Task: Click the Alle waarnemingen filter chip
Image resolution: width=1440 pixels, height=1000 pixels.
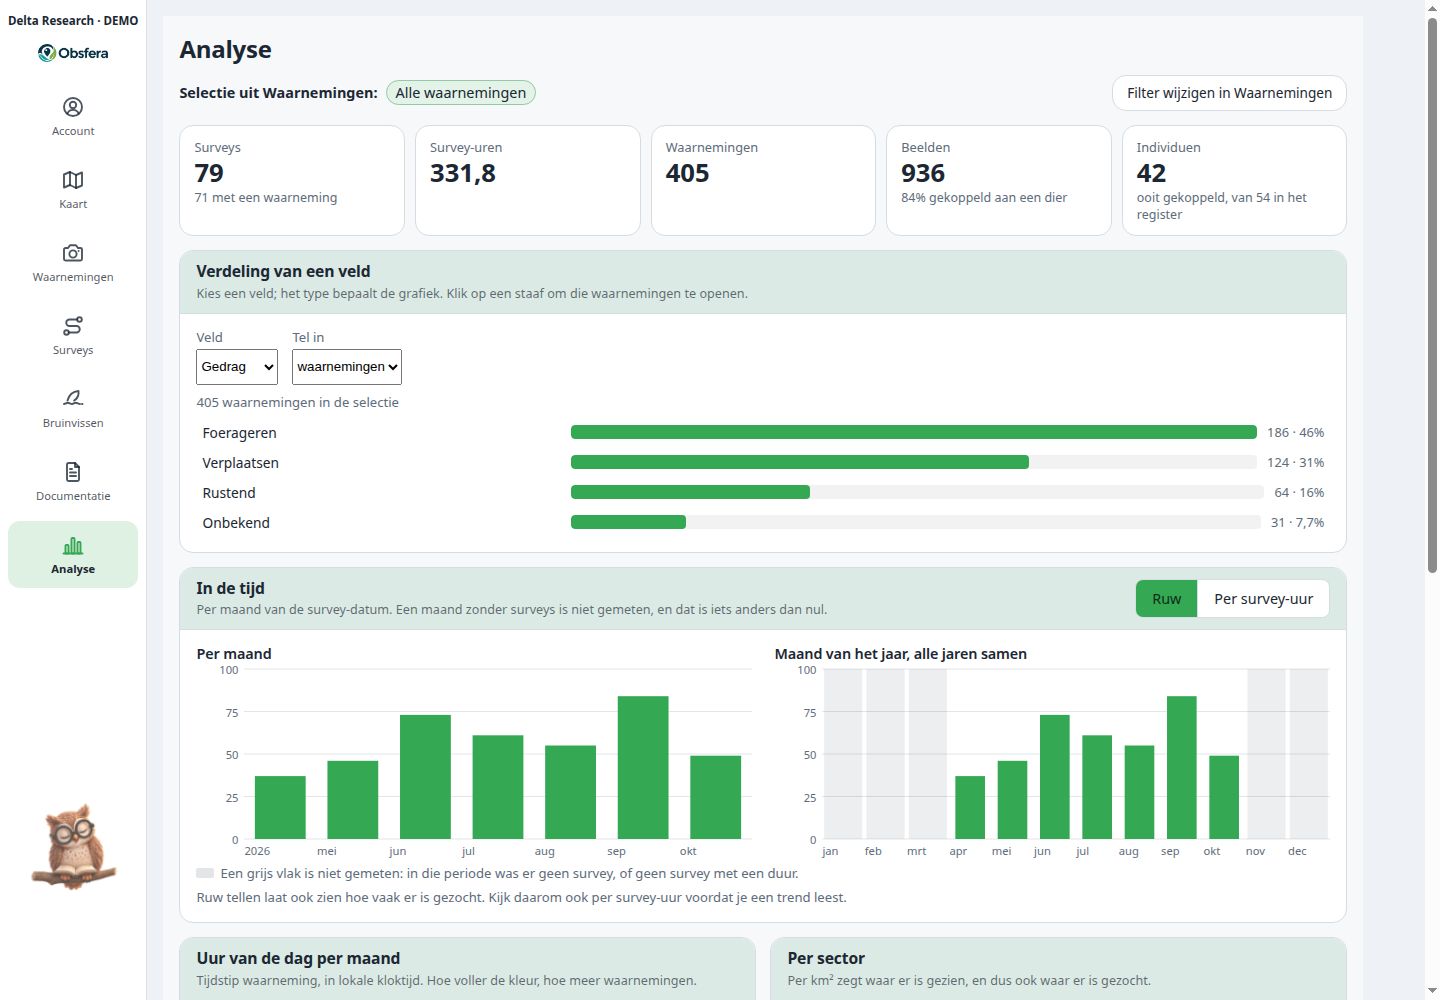Action: coord(461,93)
